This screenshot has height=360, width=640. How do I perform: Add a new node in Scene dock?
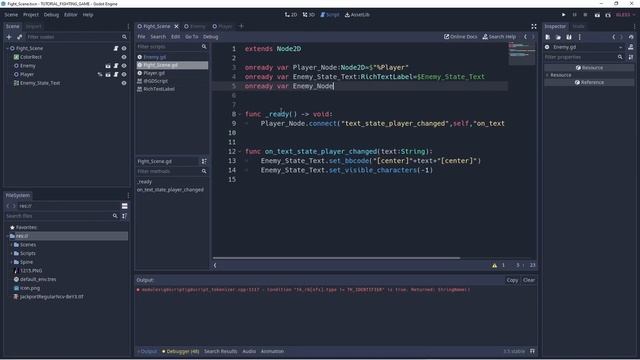pos(9,37)
